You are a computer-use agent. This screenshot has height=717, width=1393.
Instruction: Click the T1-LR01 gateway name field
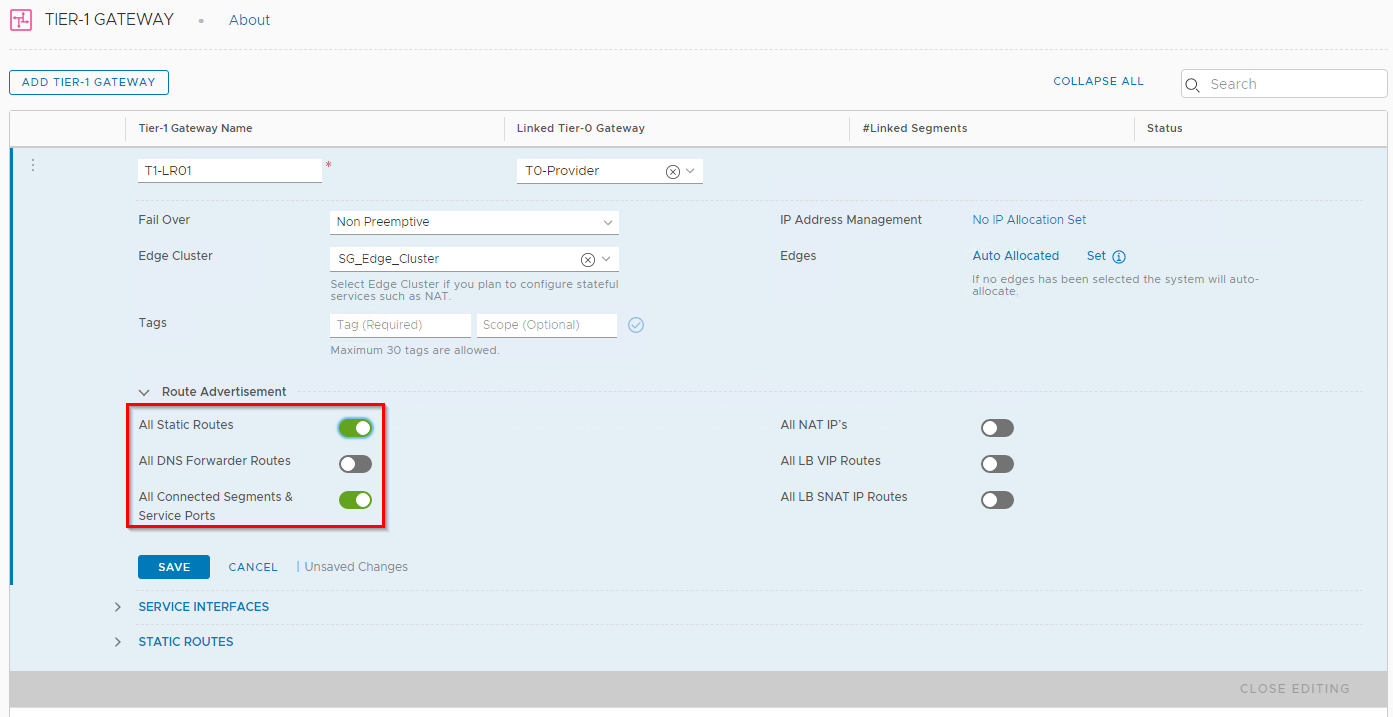[x=230, y=171]
